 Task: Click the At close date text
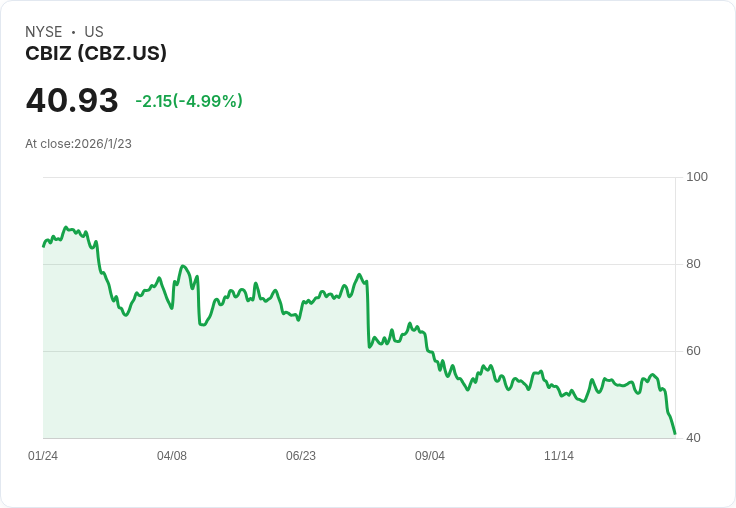pos(79,144)
